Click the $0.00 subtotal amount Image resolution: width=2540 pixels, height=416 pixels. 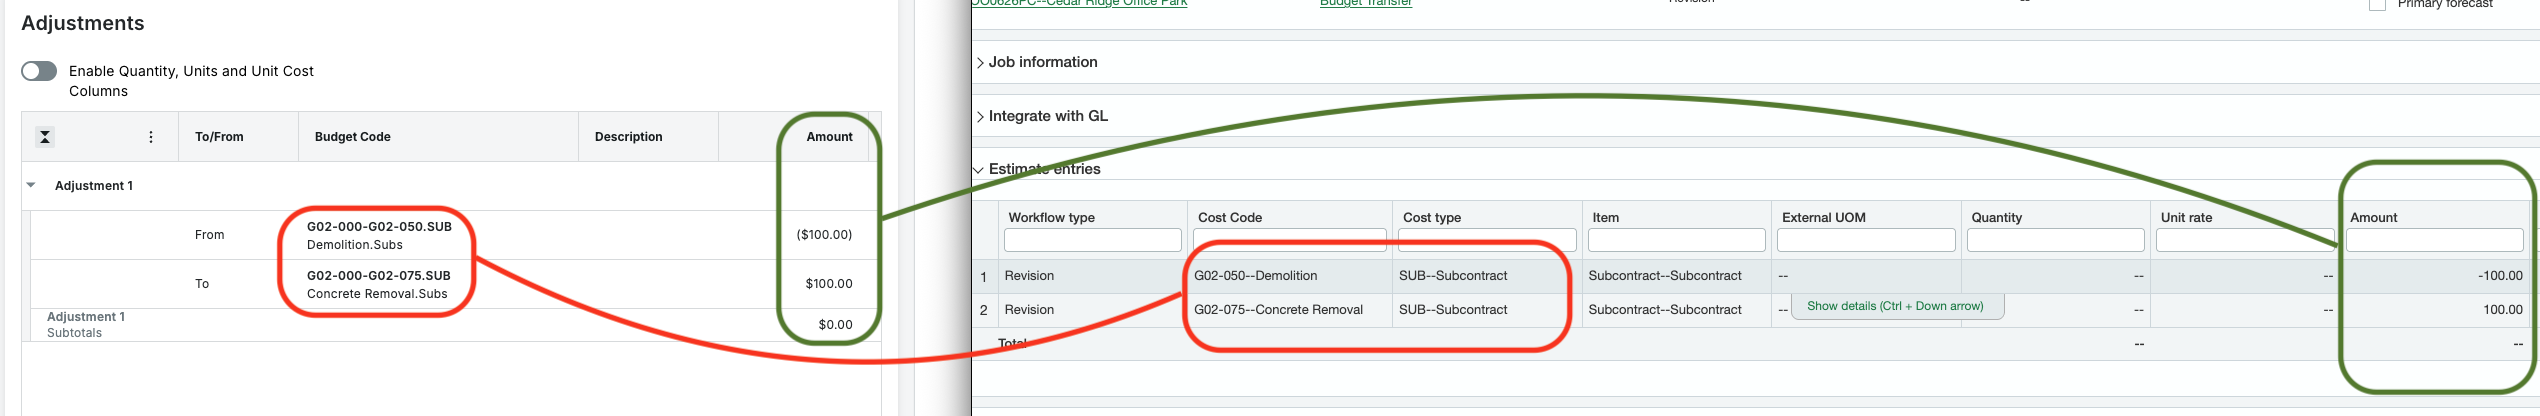click(835, 325)
